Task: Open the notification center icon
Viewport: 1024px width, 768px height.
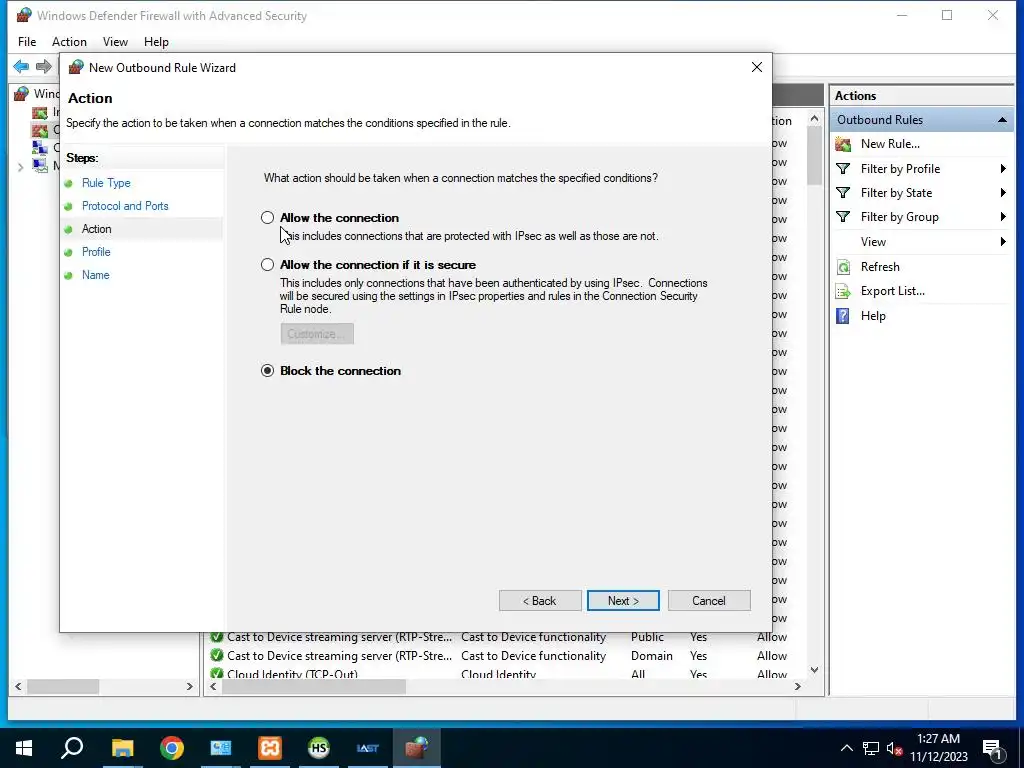Action: coord(992,748)
